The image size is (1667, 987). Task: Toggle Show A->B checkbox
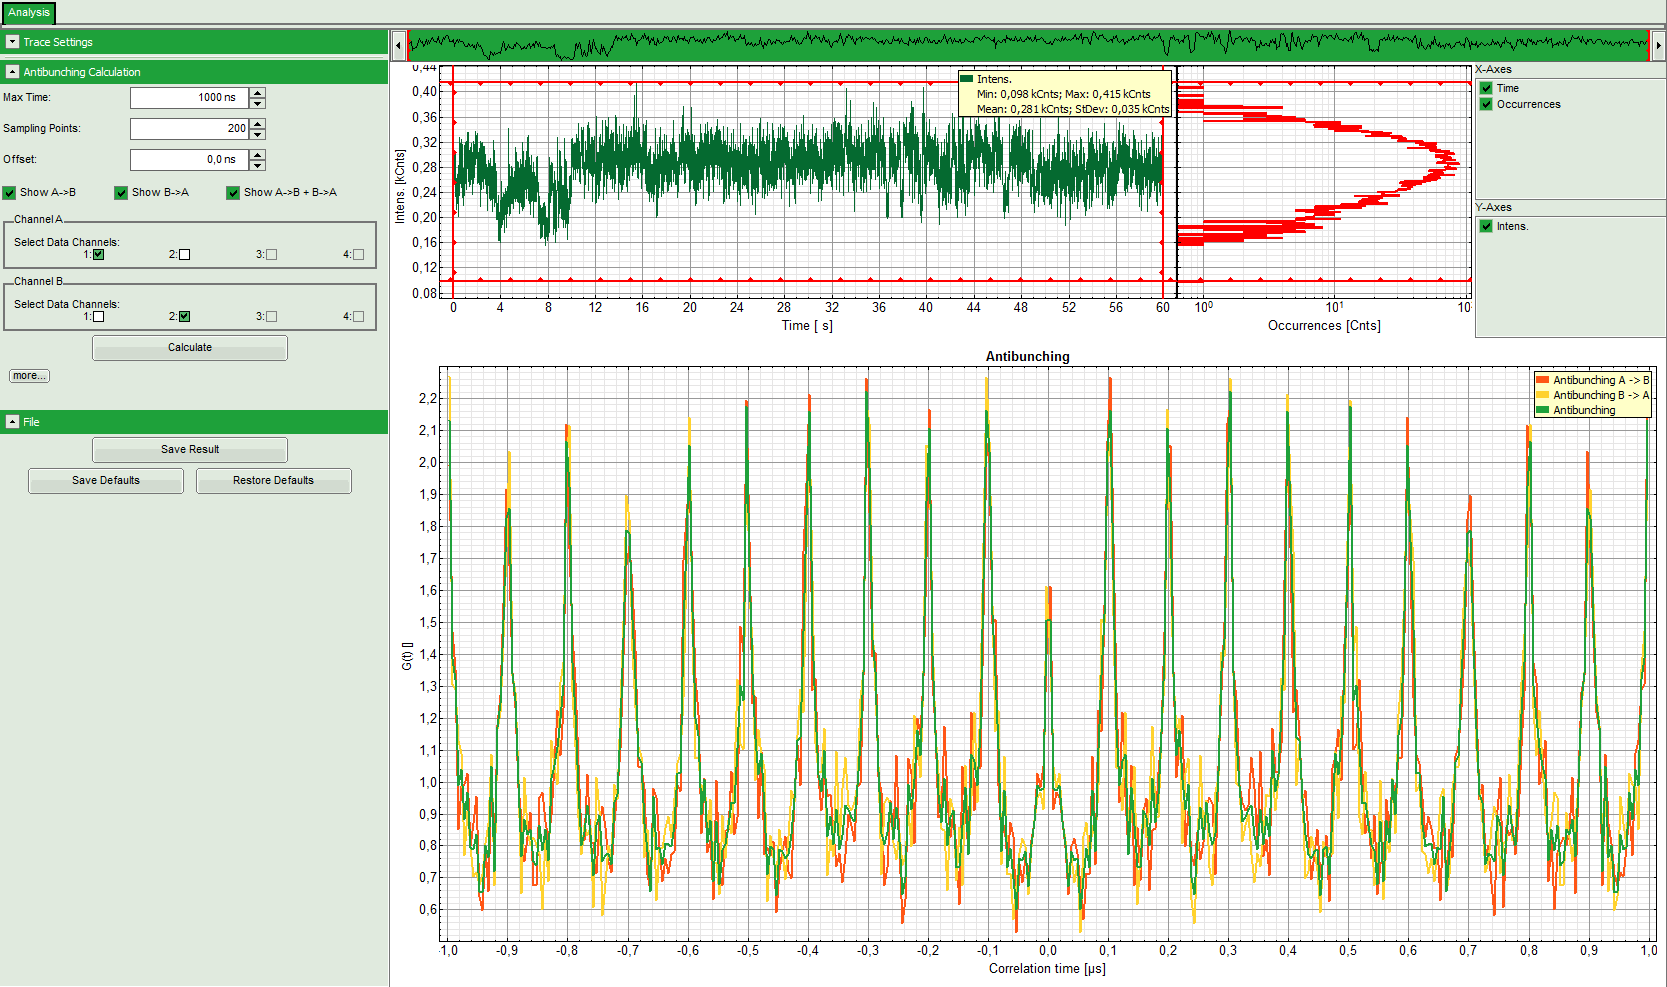pos(10,193)
